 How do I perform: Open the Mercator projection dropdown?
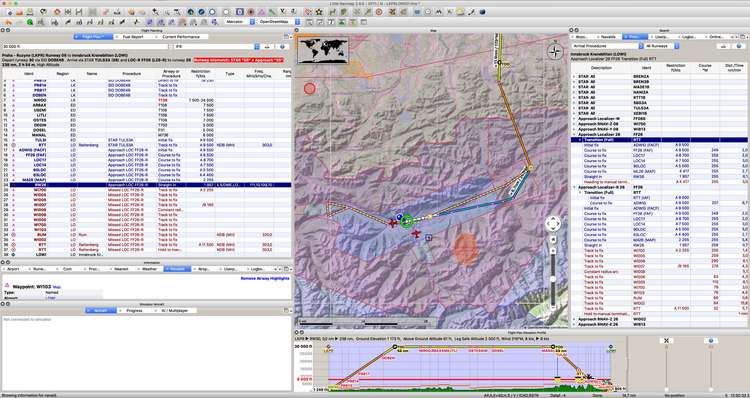[241, 22]
